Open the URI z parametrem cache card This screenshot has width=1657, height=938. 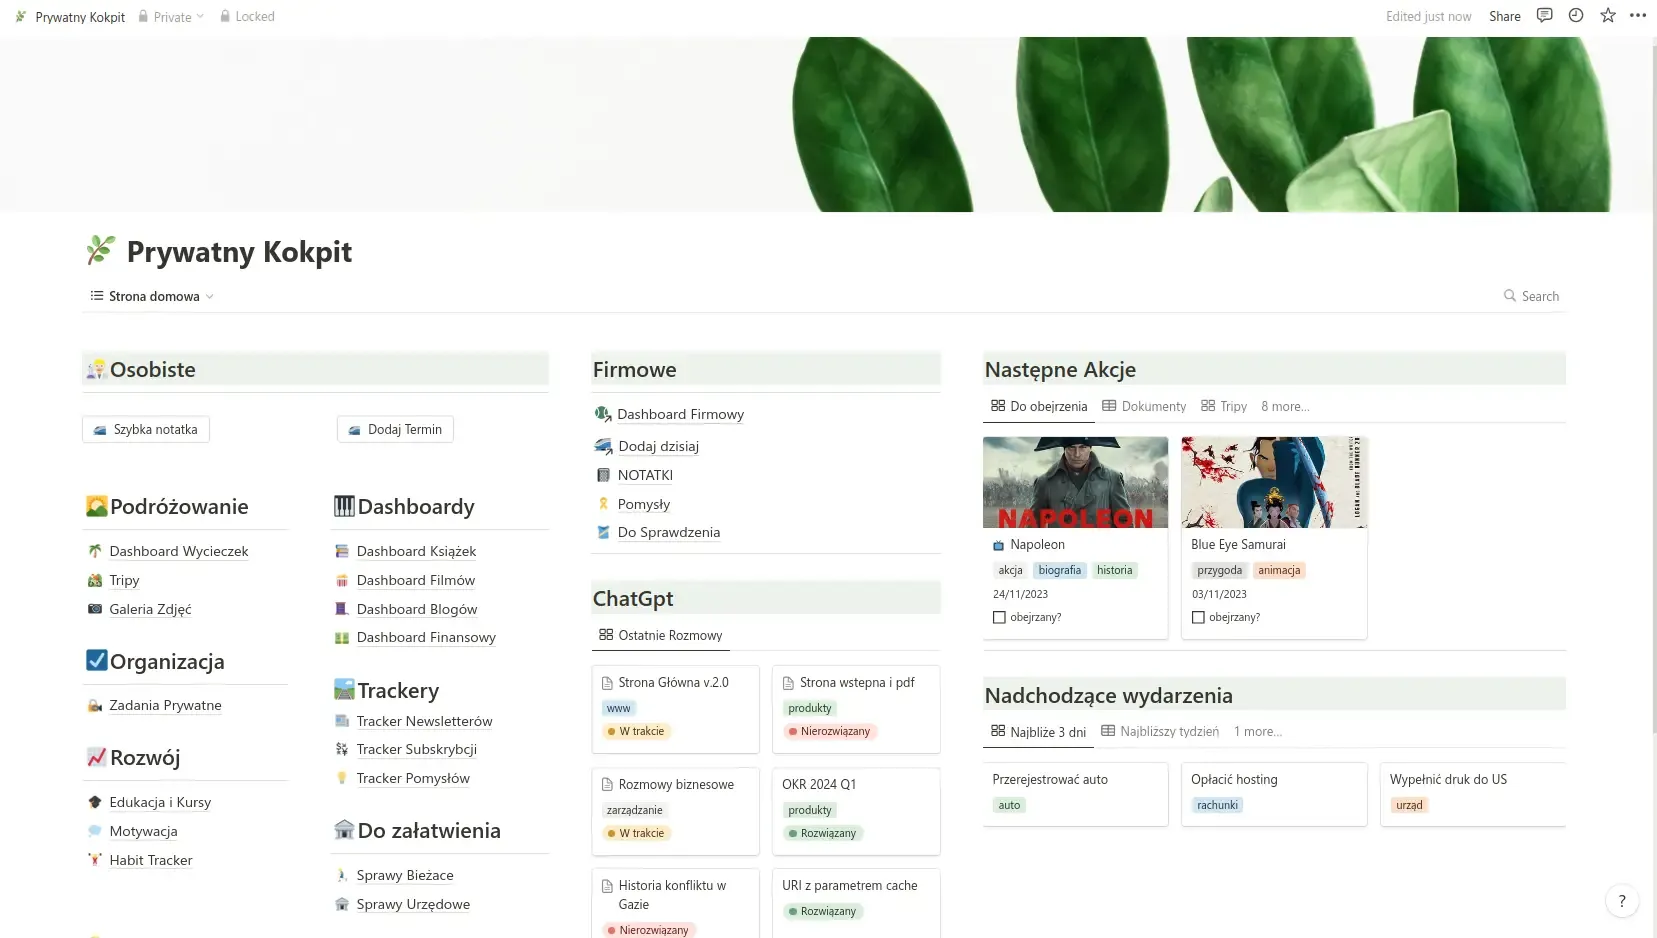pyautogui.click(x=856, y=904)
